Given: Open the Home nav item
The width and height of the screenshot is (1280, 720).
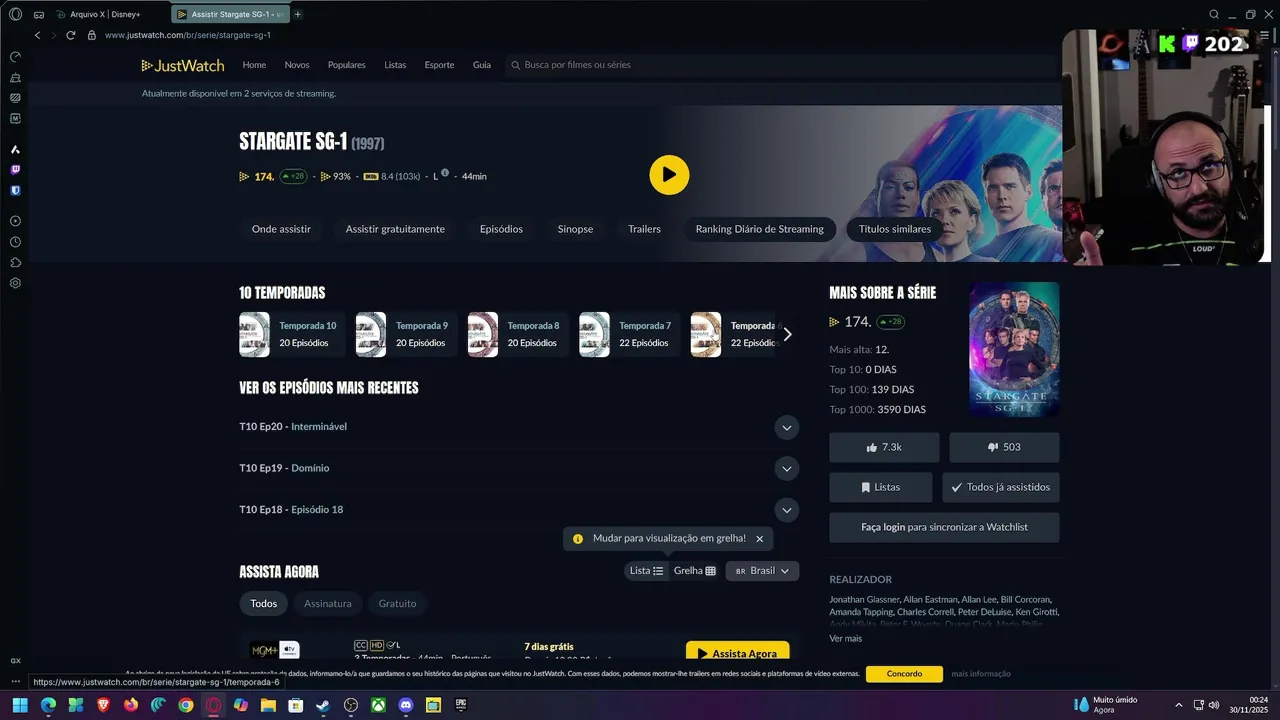Looking at the screenshot, I should 254,65.
